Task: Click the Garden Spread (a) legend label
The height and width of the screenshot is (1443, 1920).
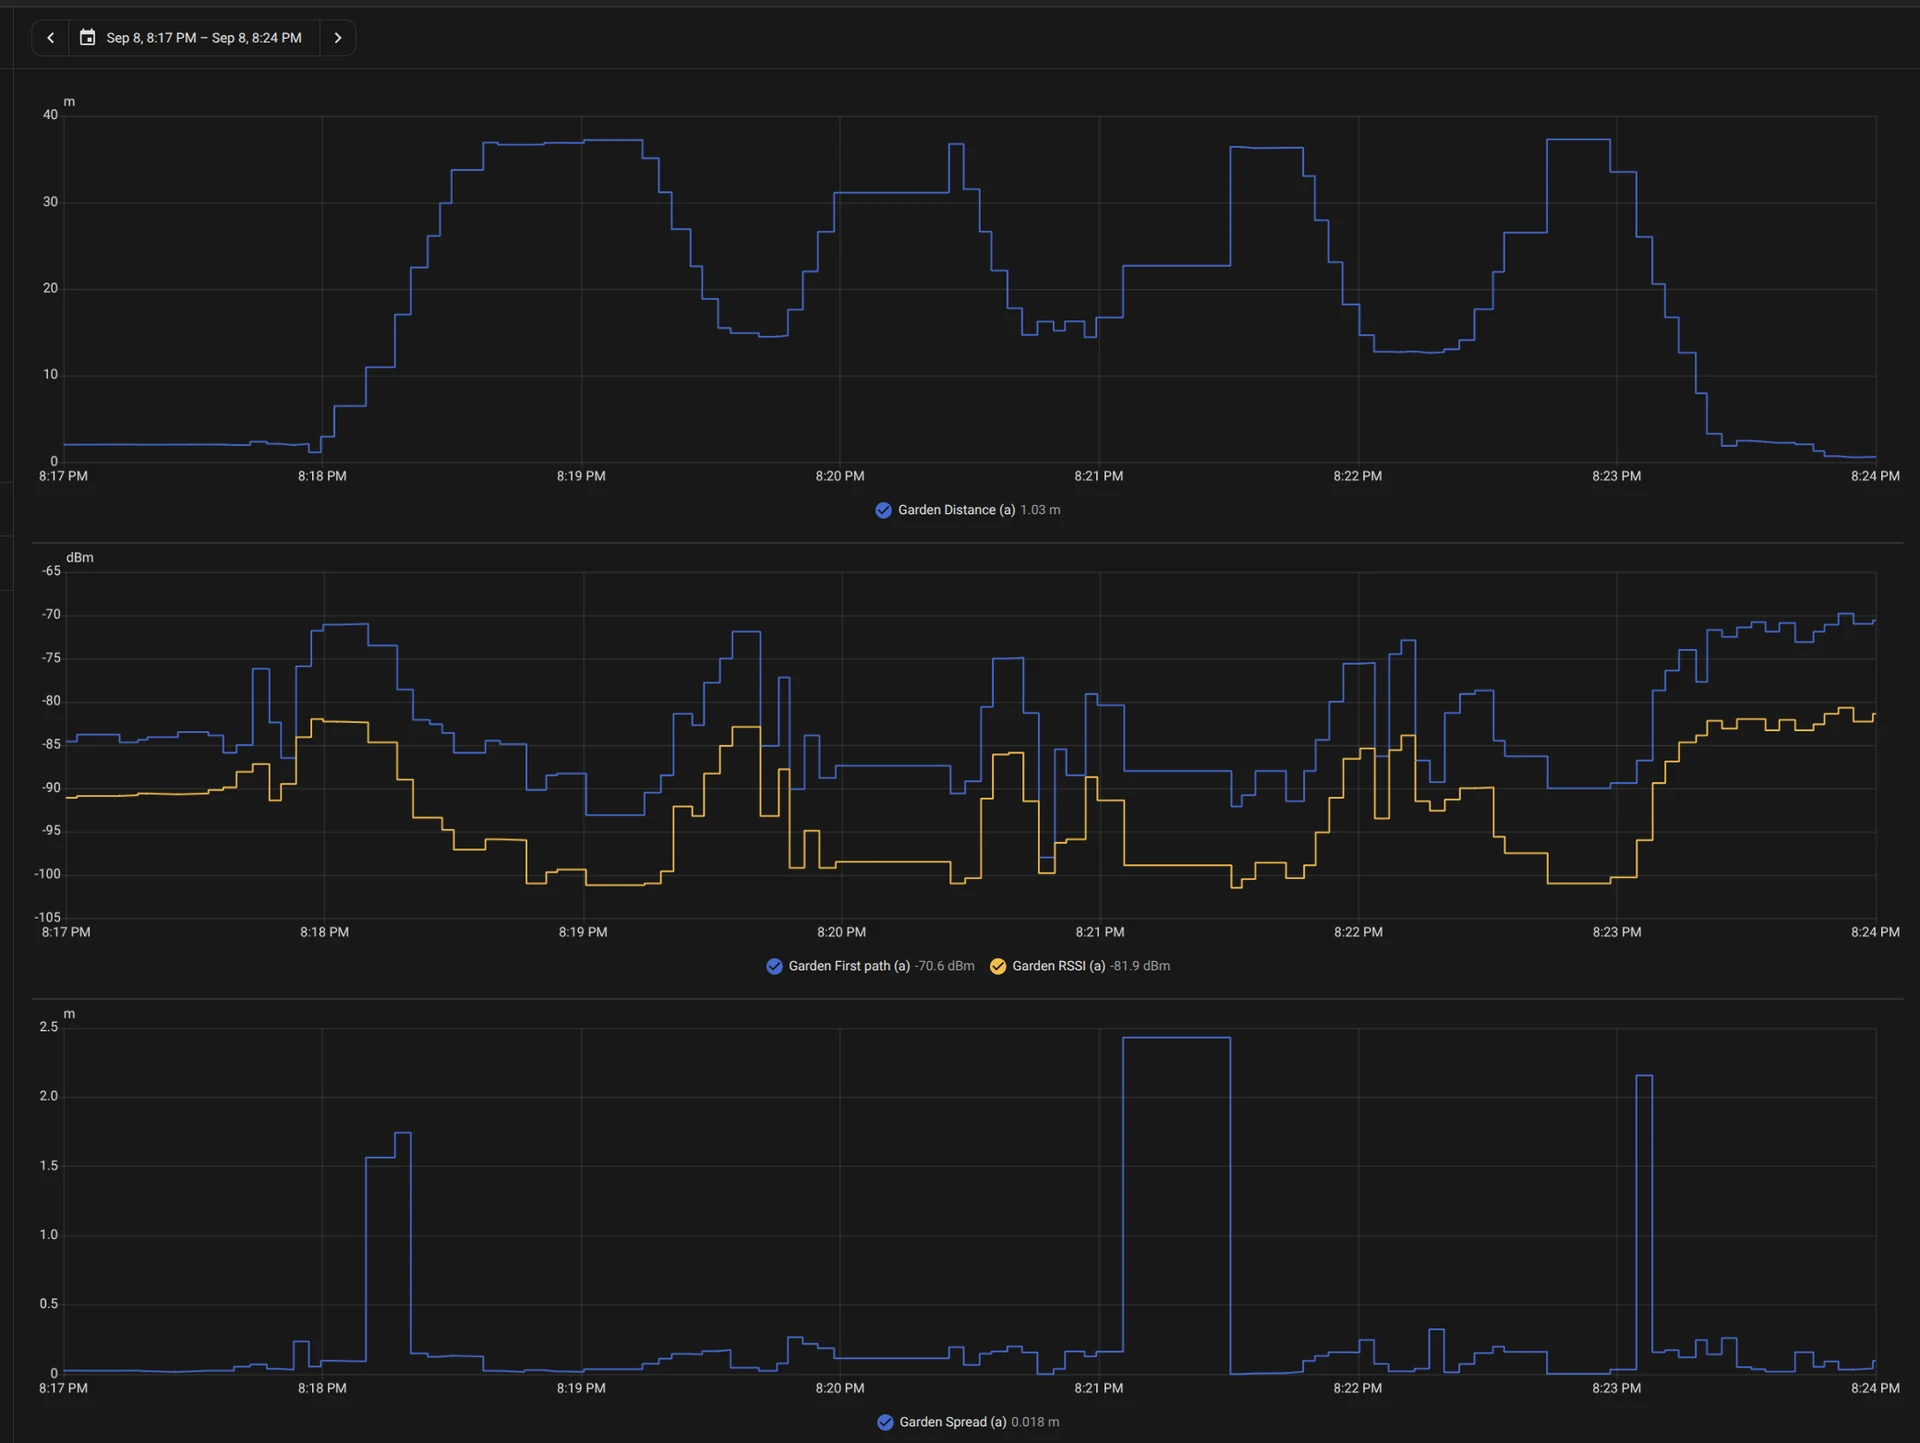Action: click(x=953, y=1422)
